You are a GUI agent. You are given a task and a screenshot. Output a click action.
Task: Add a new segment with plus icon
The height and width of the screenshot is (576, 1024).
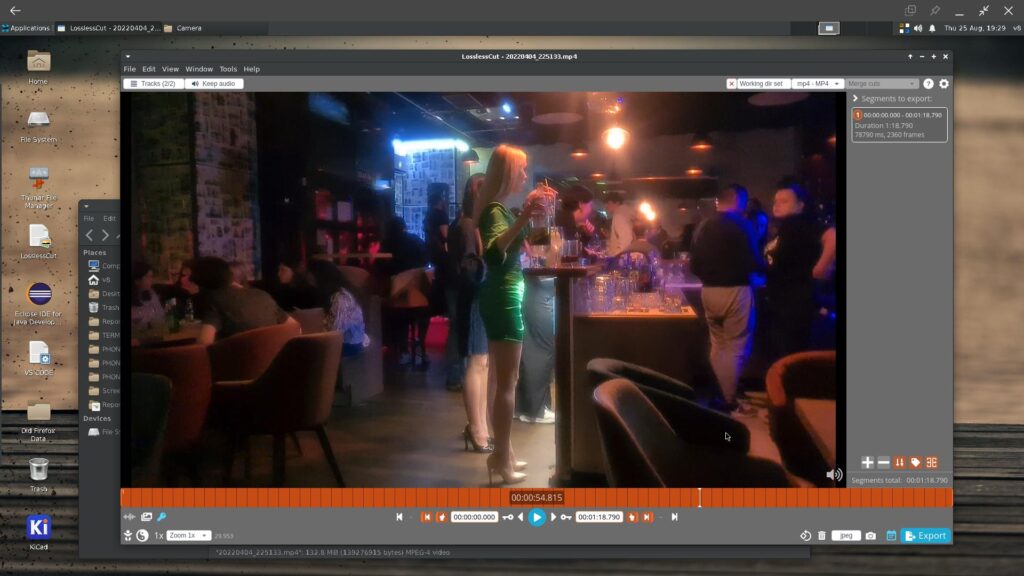(x=867, y=462)
